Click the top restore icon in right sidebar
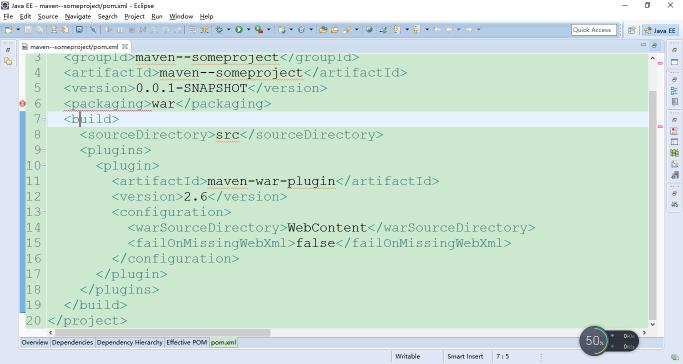Image resolution: width=683 pixels, height=364 pixels. (674, 50)
